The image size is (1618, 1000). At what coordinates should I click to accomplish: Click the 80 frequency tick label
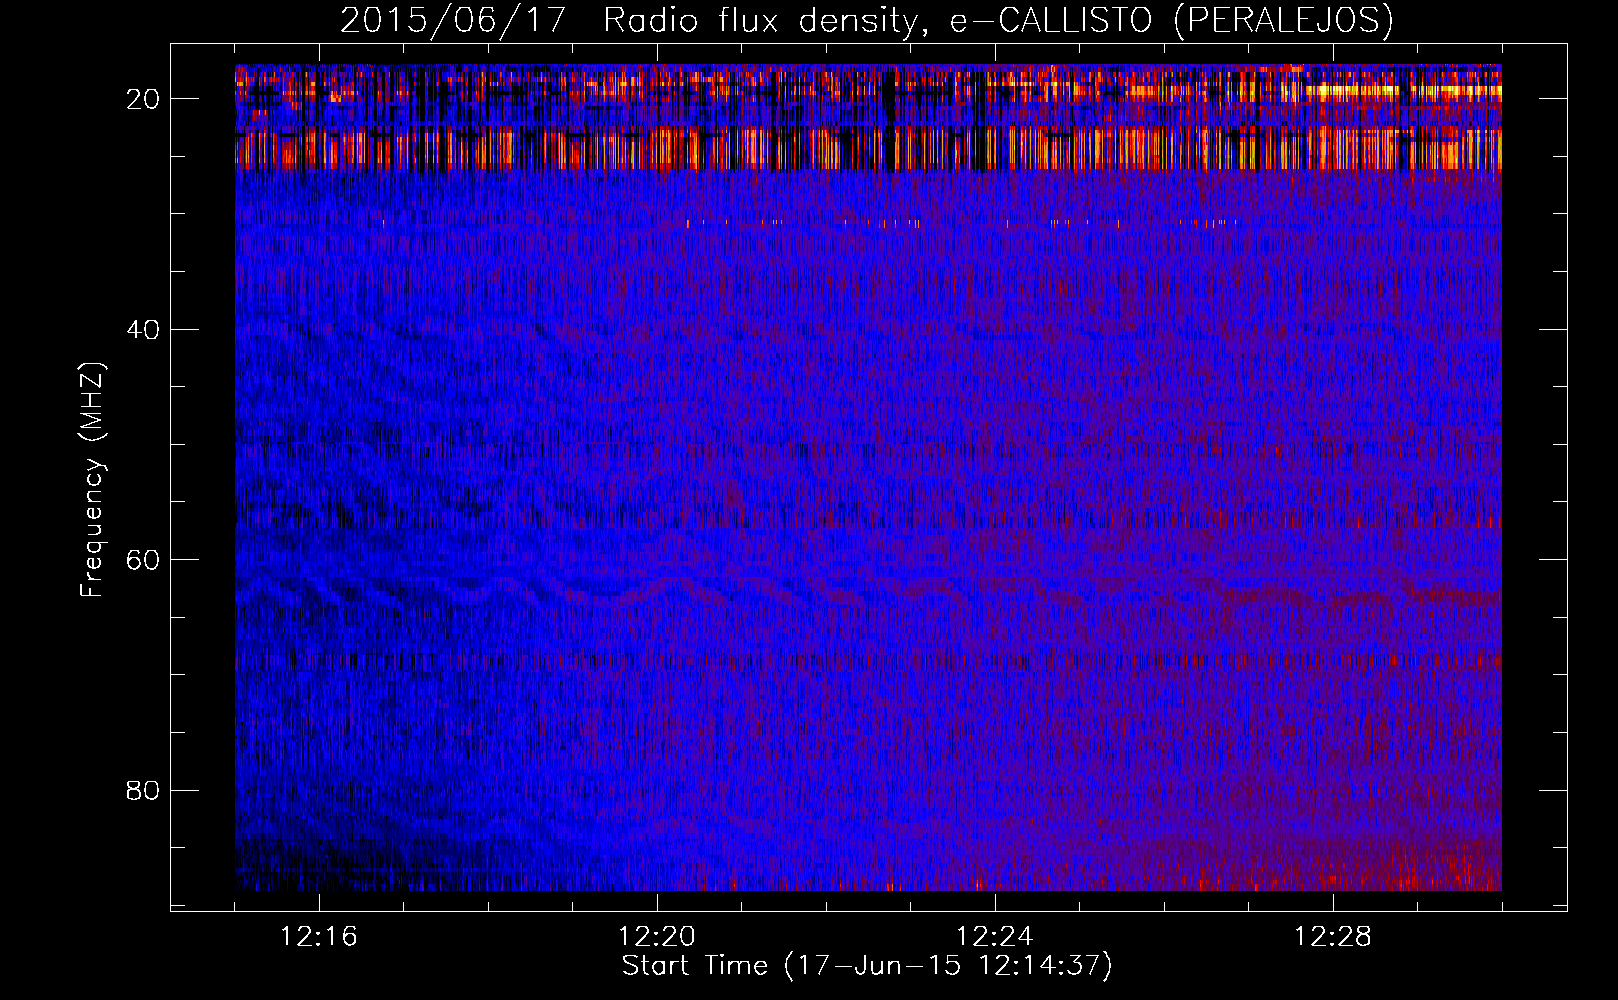(143, 791)
